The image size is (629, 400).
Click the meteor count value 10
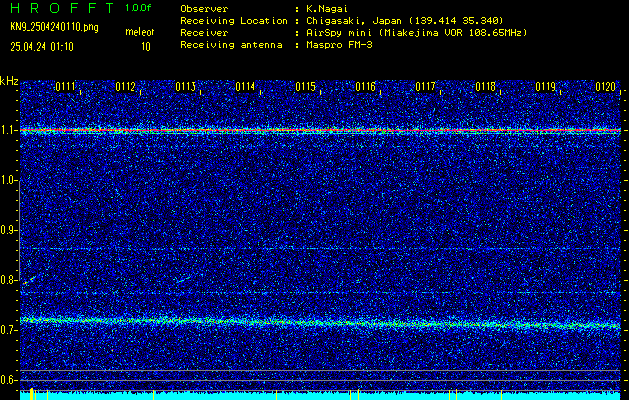tap(146, 47)
